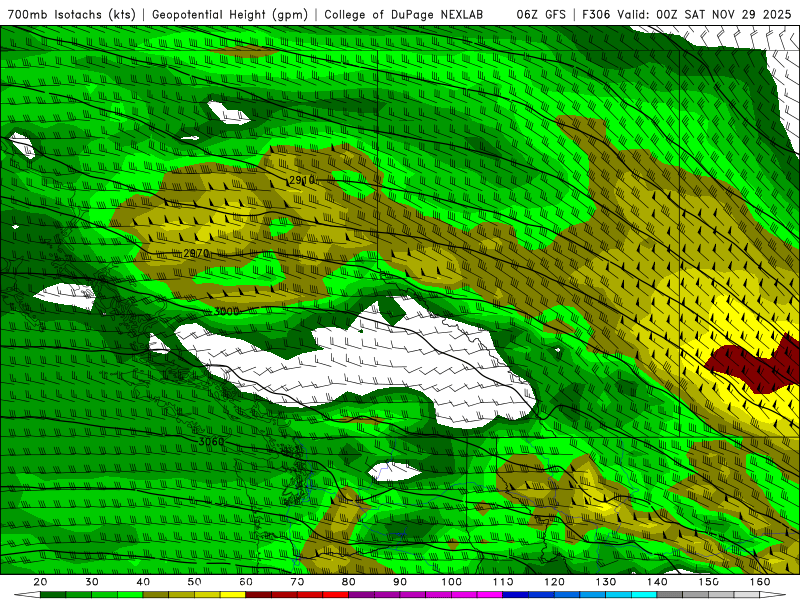Click the darkest green swatch below the 20 label
The width and height of the screenshot is (800, 600).
coord(53,594)
